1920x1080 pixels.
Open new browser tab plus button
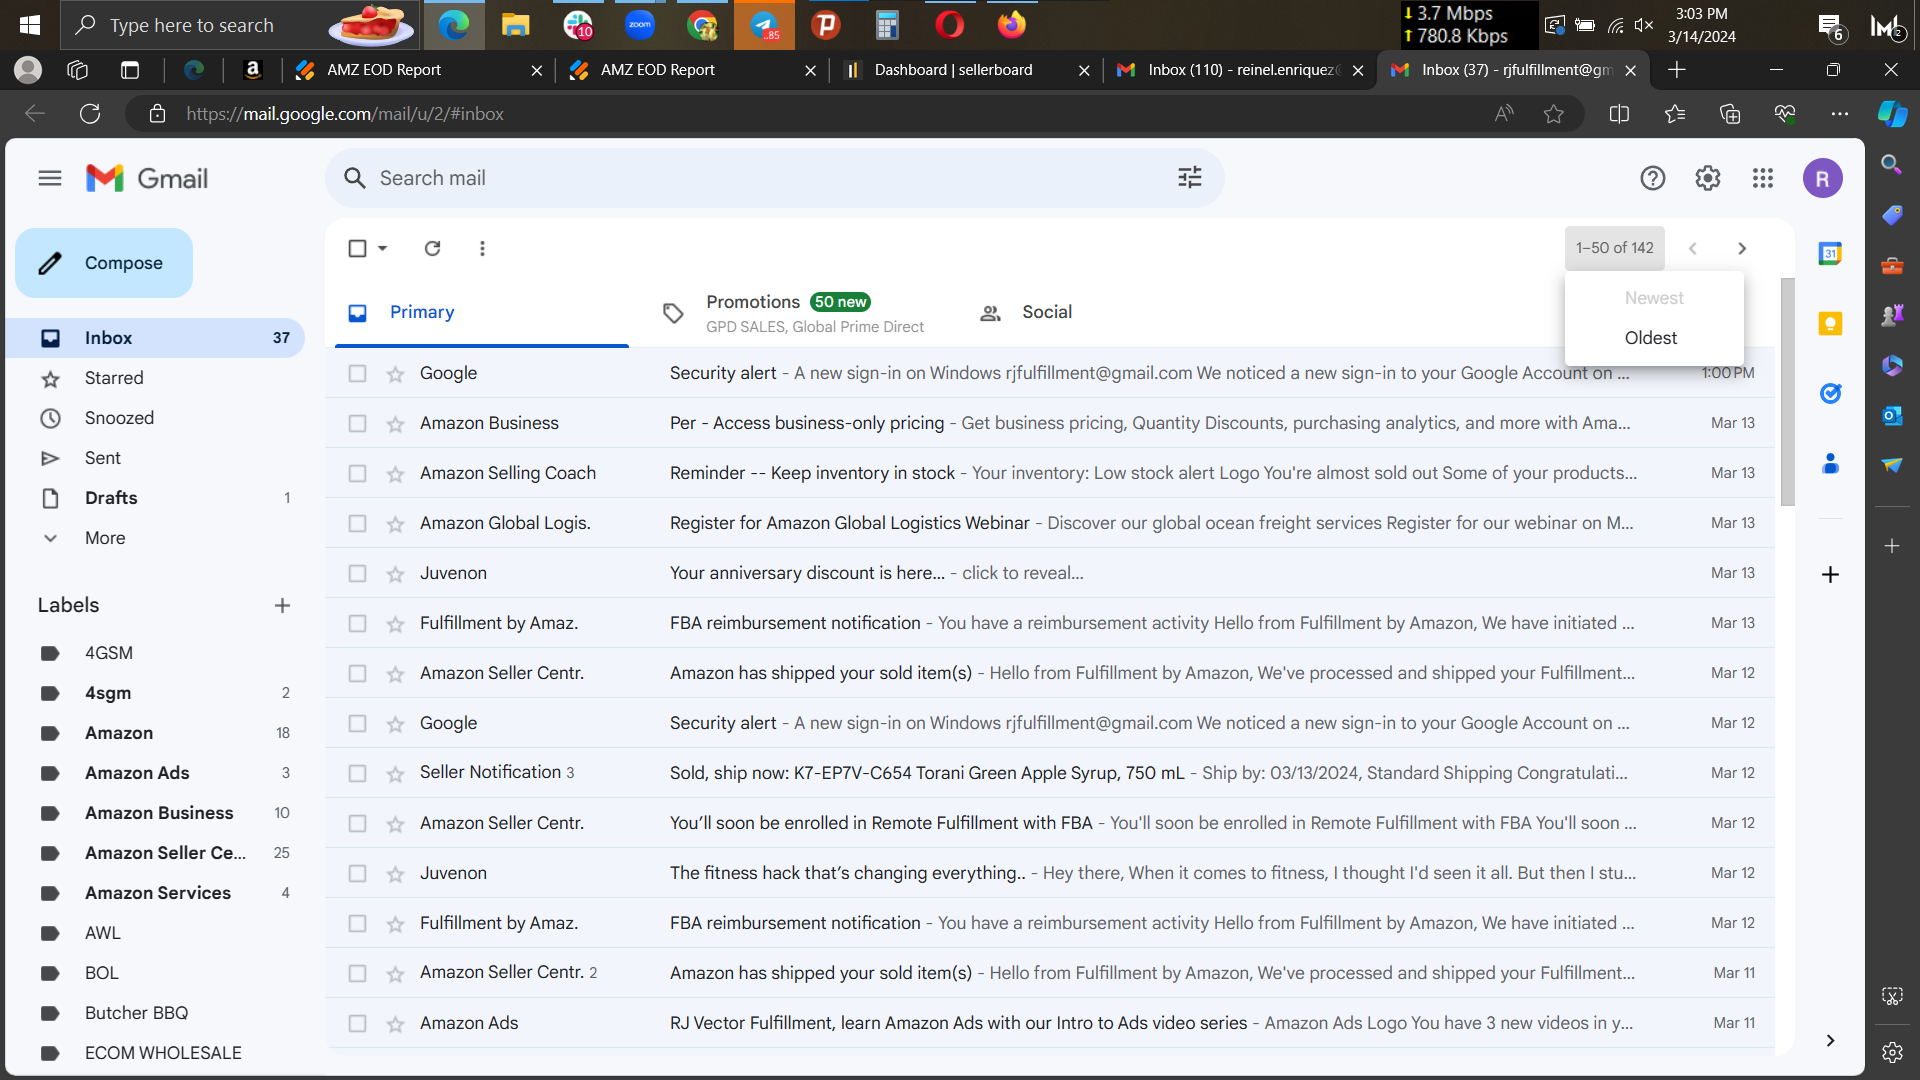(x=1677, y=70)
